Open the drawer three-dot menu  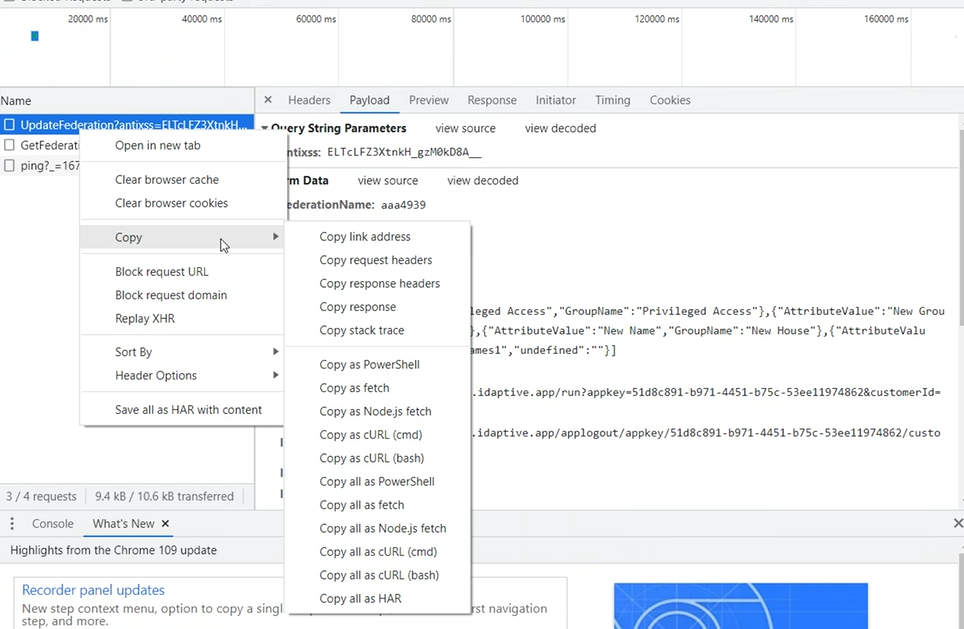[x=12, y=523]
